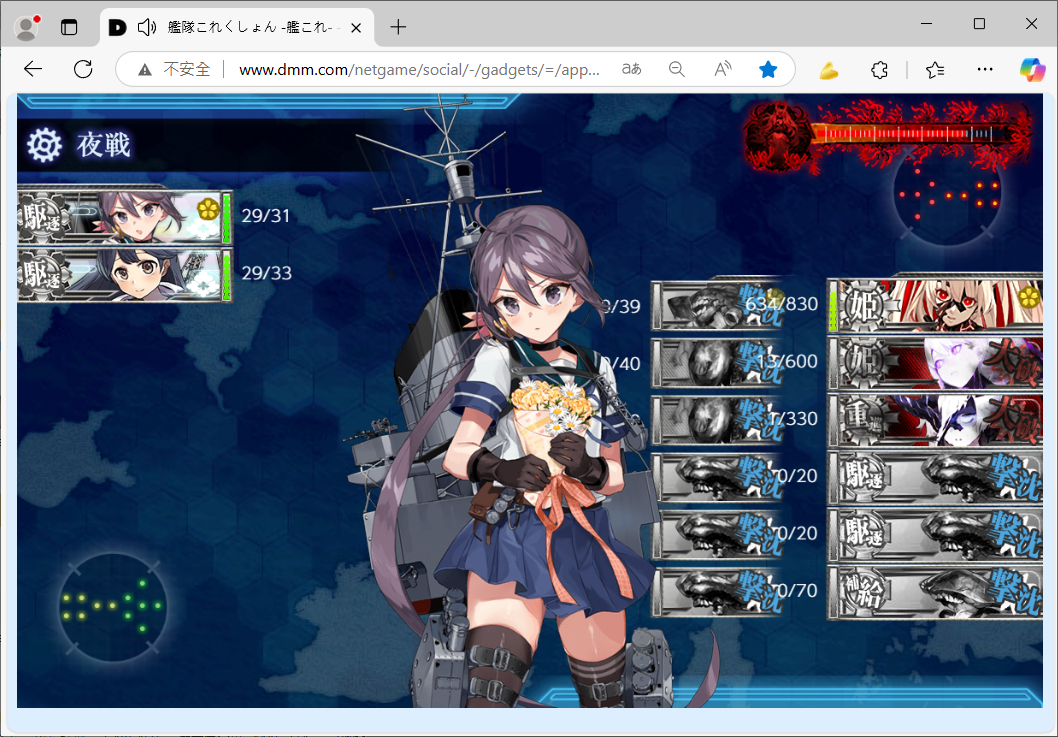
Task: Open the page translate options
Action: point(632,69)
